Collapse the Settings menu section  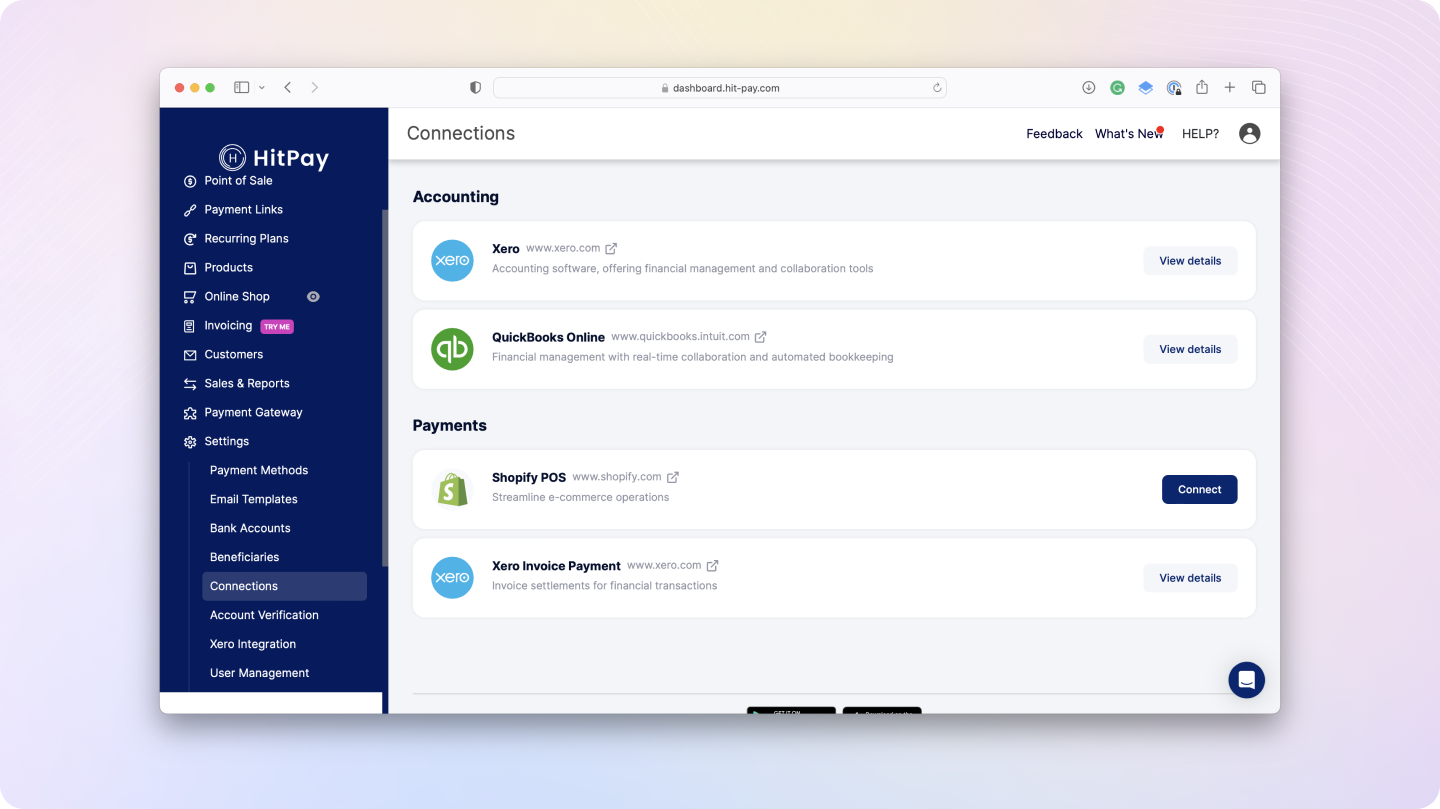pos(227,442)
